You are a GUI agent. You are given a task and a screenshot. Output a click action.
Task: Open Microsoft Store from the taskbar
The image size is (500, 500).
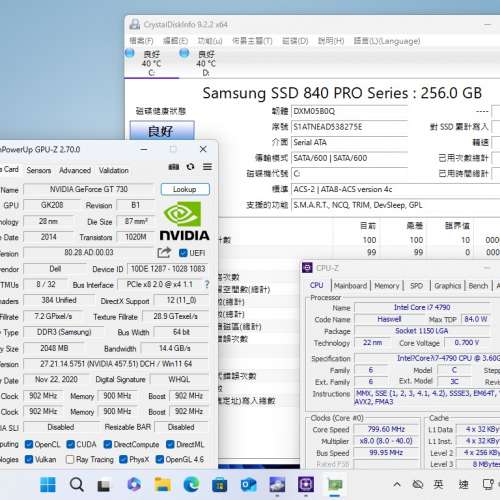point(219,485)
